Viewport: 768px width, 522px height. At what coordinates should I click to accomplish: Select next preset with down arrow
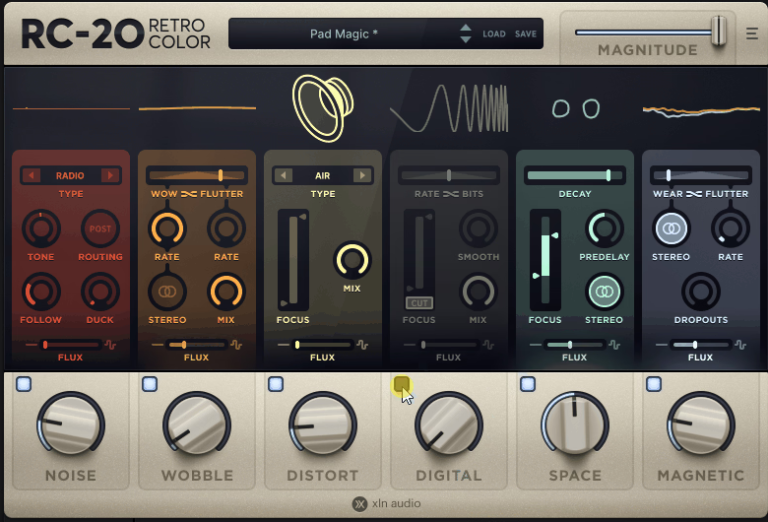click(466, 39)
